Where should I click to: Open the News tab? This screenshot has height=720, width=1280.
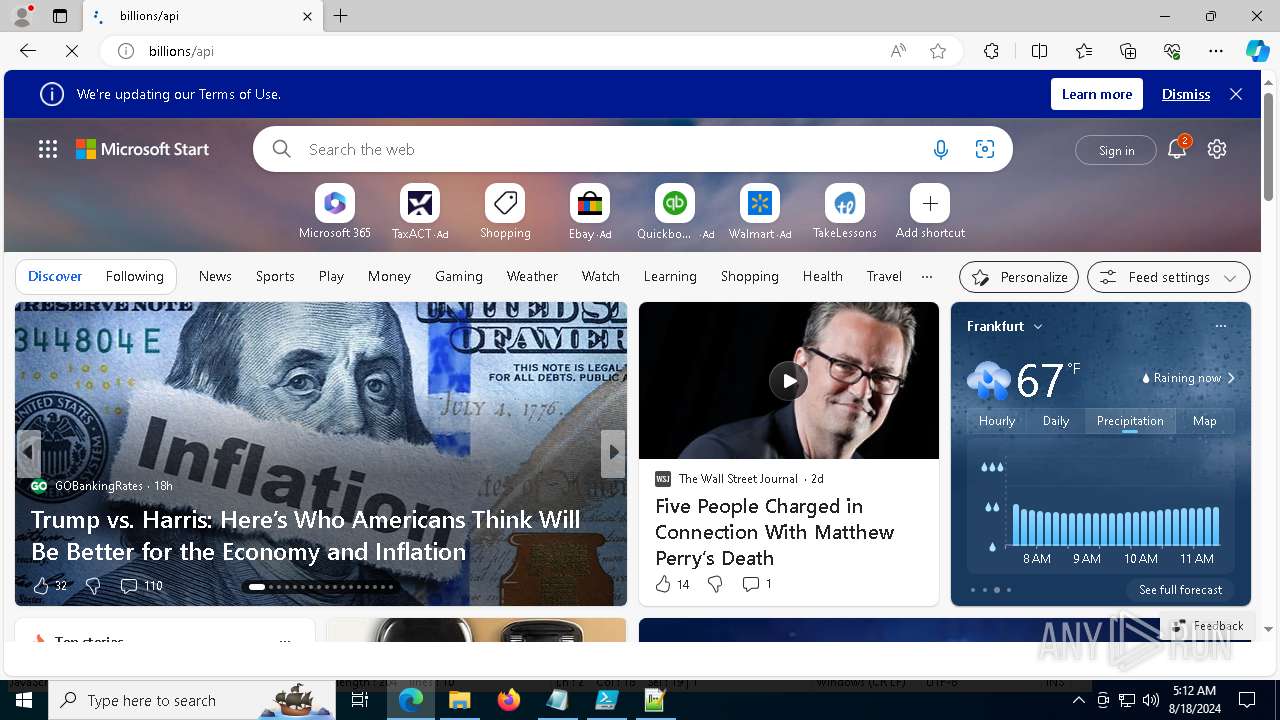pos(215,276)
